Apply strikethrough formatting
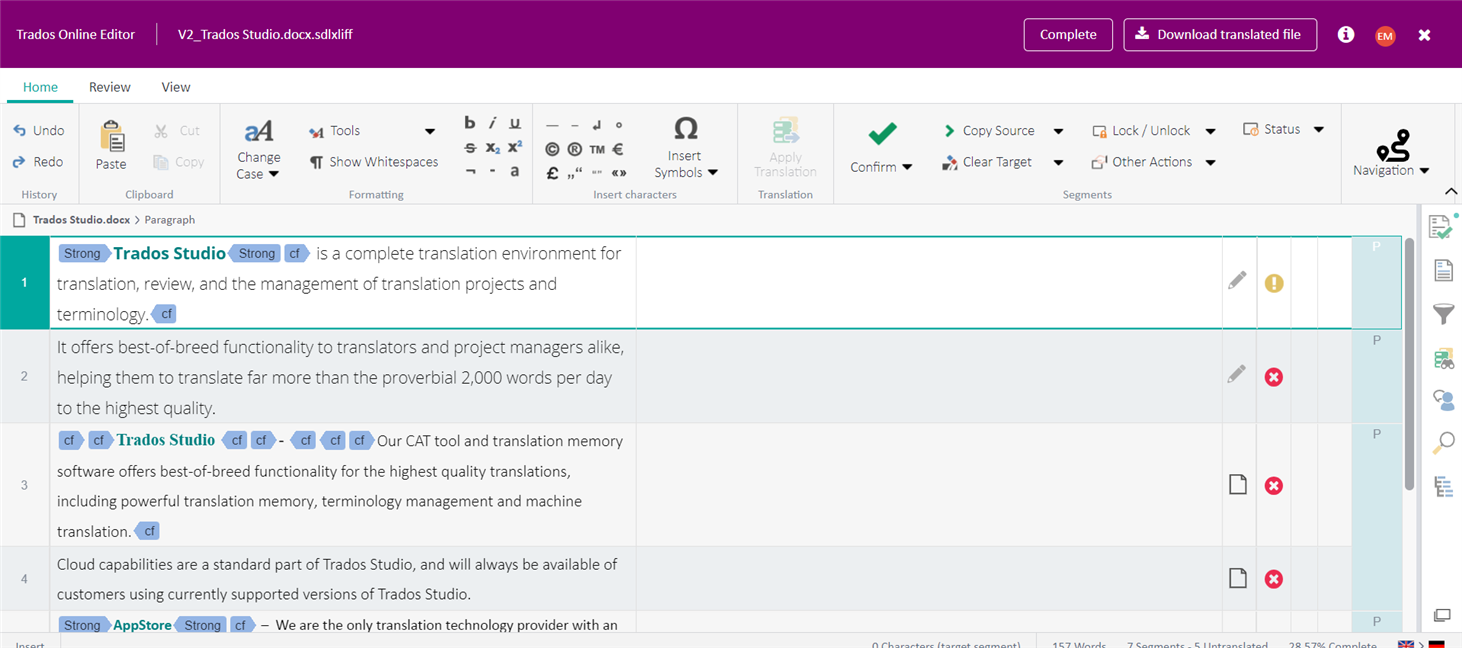 pos(470,147)
